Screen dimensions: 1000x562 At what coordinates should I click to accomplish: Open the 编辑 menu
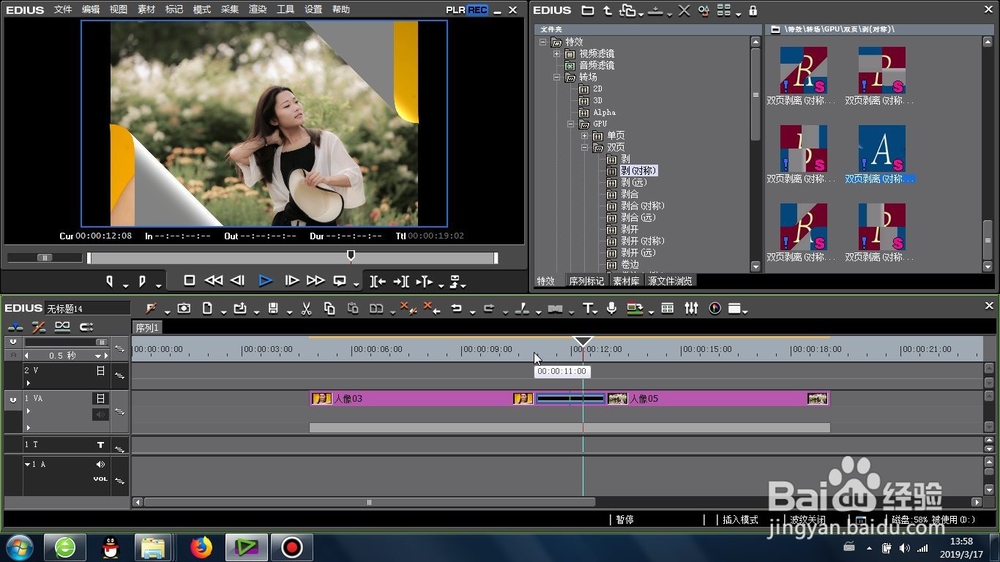tap(91, 10)
